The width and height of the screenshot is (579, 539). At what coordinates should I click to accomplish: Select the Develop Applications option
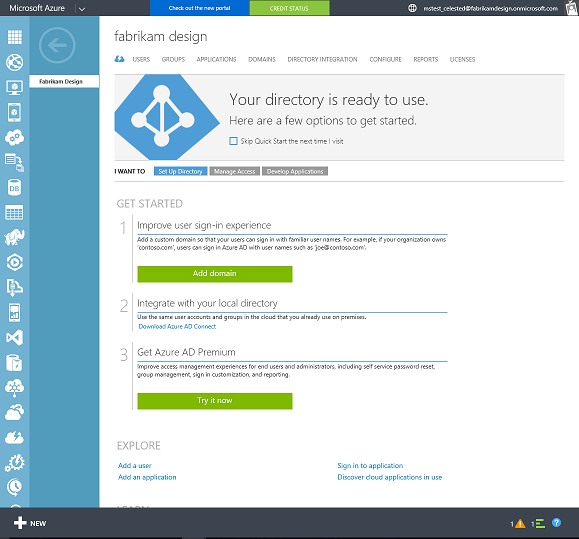point(295,171)
